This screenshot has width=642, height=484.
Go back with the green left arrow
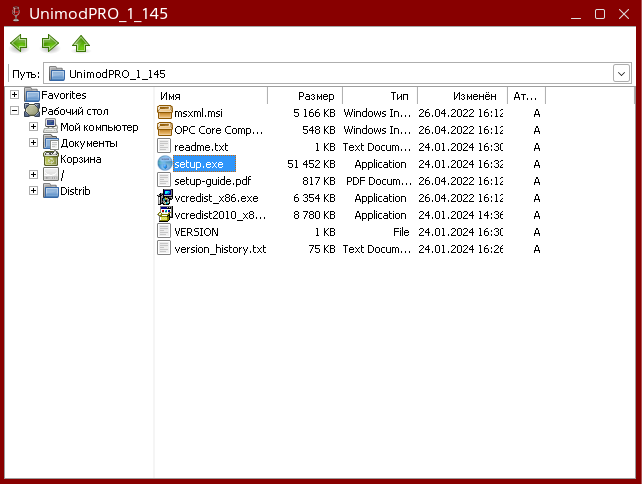pyautogui.click(x=19, y=43)
